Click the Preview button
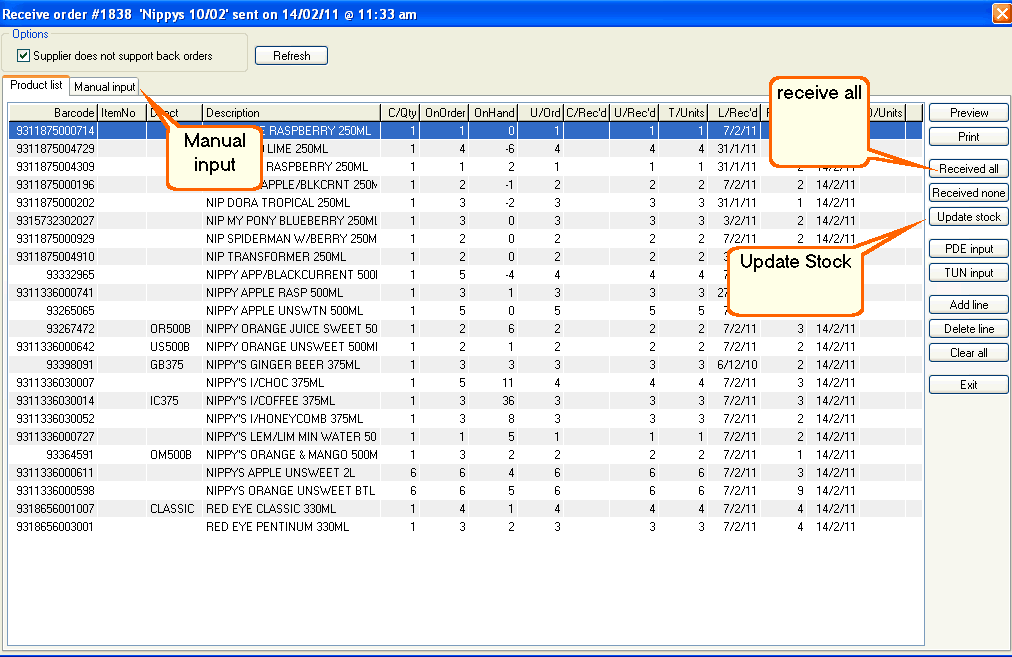 968,113
